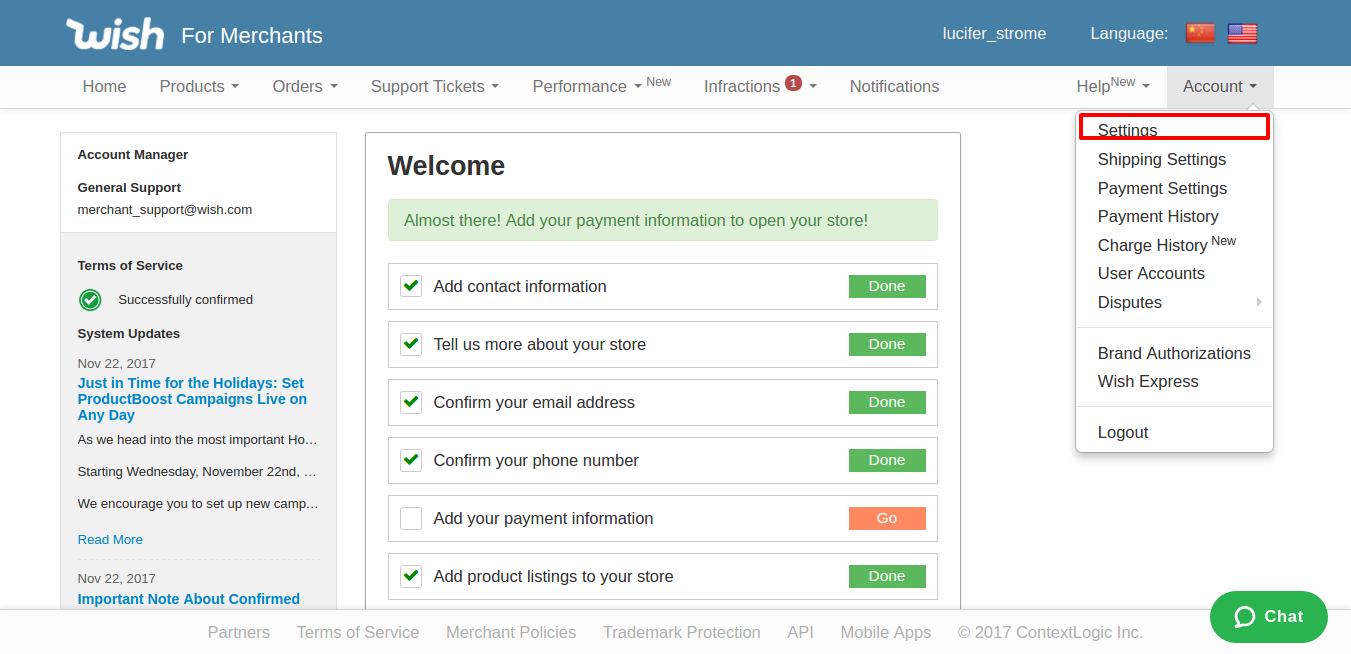
Task: Open the Help dropdown menu
Action: click(1113, 87)
